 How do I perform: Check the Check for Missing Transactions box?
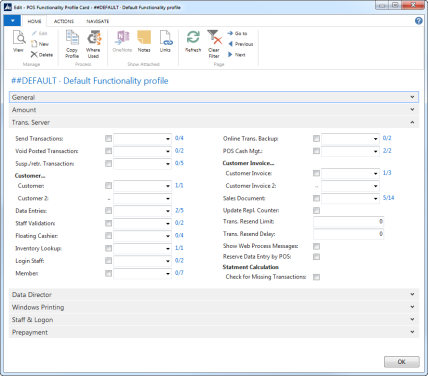316,277
